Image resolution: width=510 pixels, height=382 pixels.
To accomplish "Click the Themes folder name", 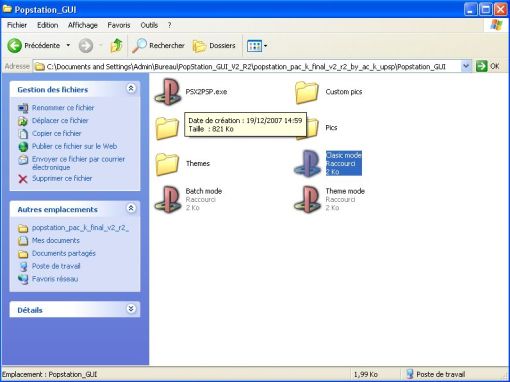I will [198, 163].
